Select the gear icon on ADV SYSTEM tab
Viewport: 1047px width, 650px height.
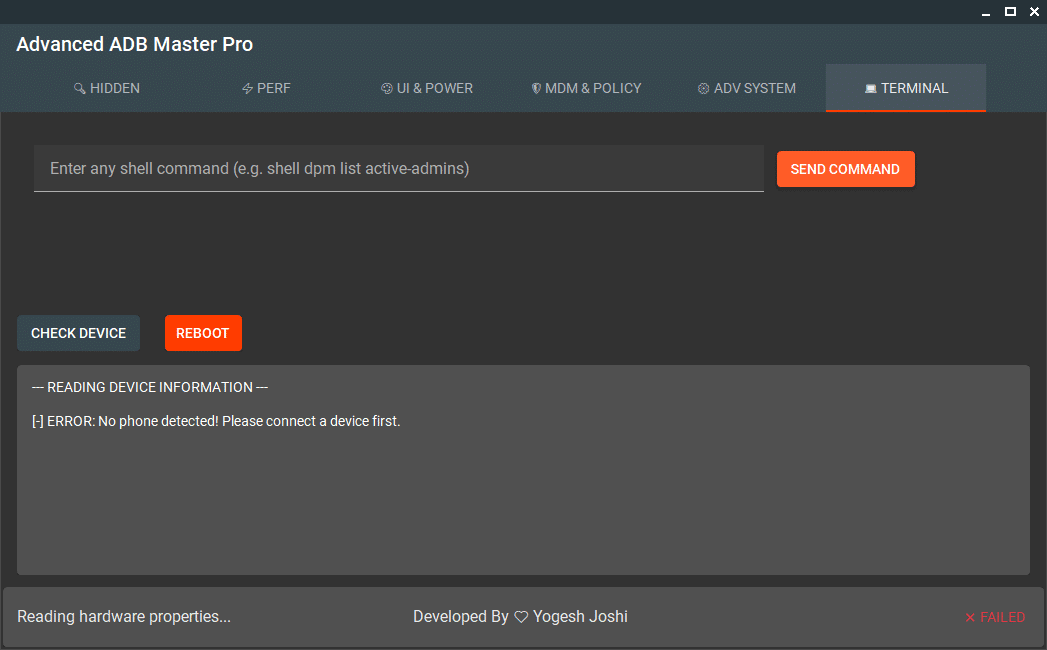(703, 88)
